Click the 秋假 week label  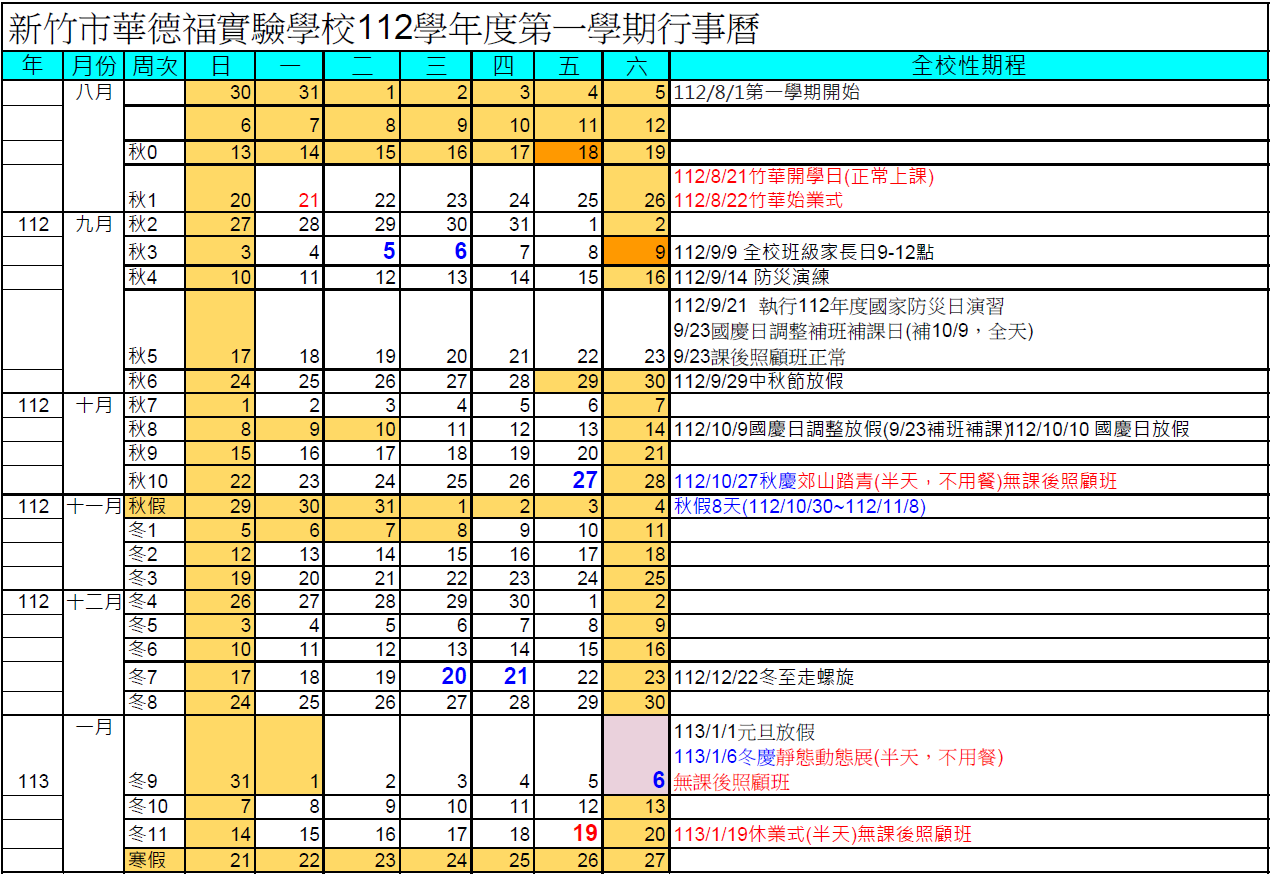click(146, 506)
